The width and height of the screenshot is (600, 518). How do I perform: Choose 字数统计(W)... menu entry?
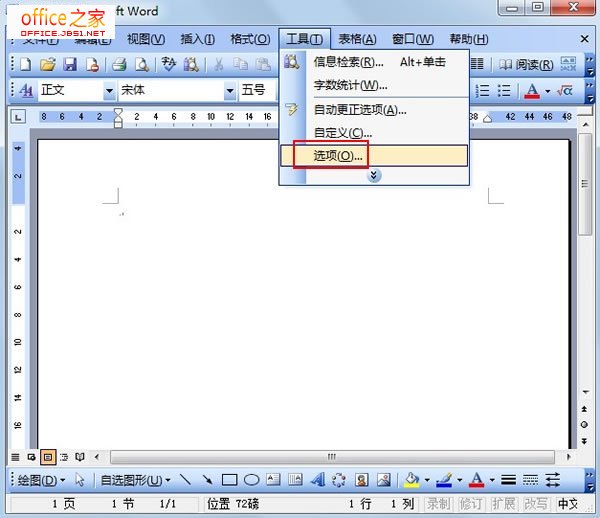(374, 85)
